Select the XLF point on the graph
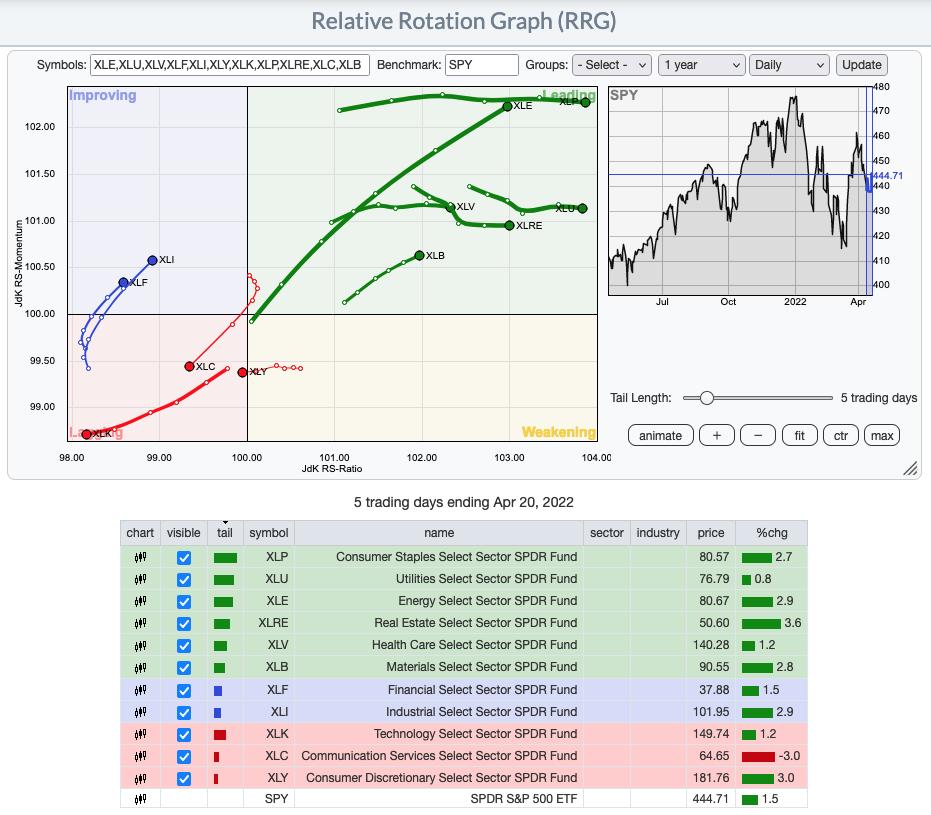The width and height of the screenshot is (931, 815). [x=123, y=283]
